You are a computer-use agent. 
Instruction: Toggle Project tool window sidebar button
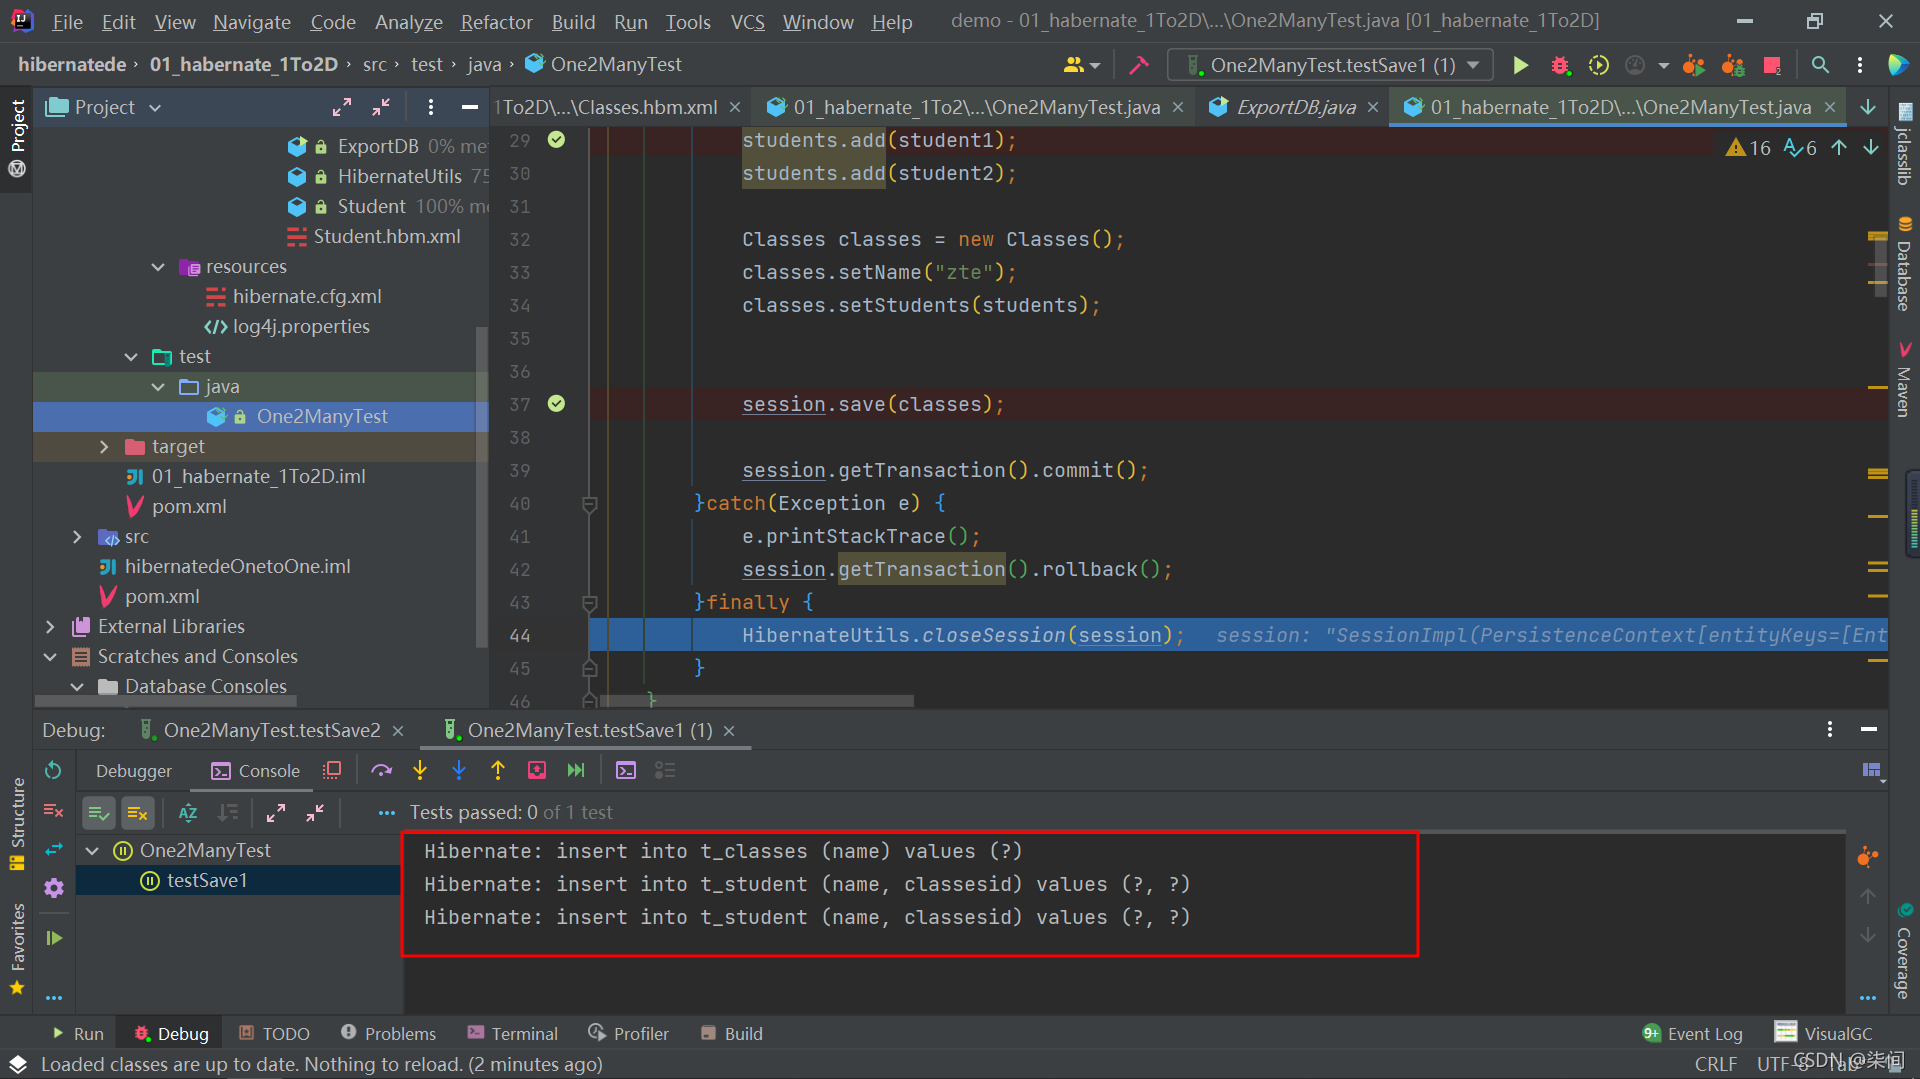click(x=17, y=137)
